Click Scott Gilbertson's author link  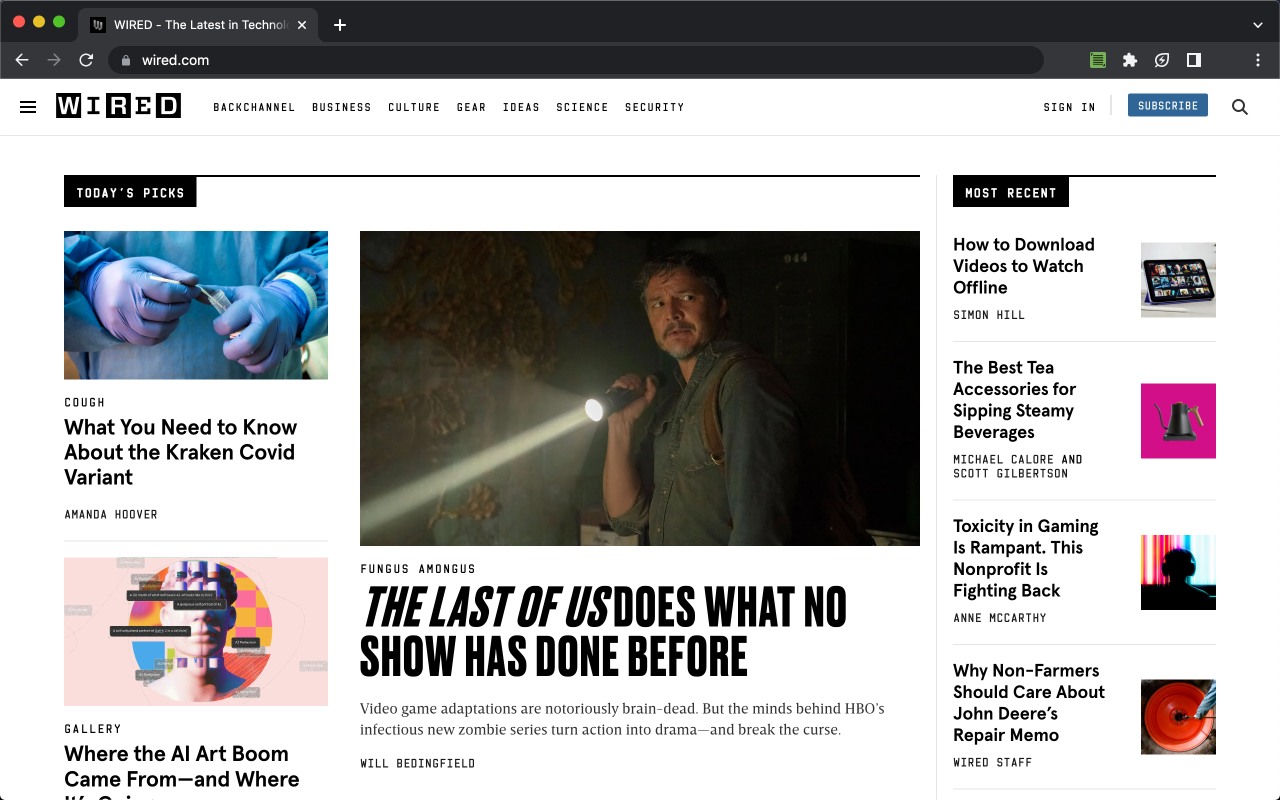1011,473
